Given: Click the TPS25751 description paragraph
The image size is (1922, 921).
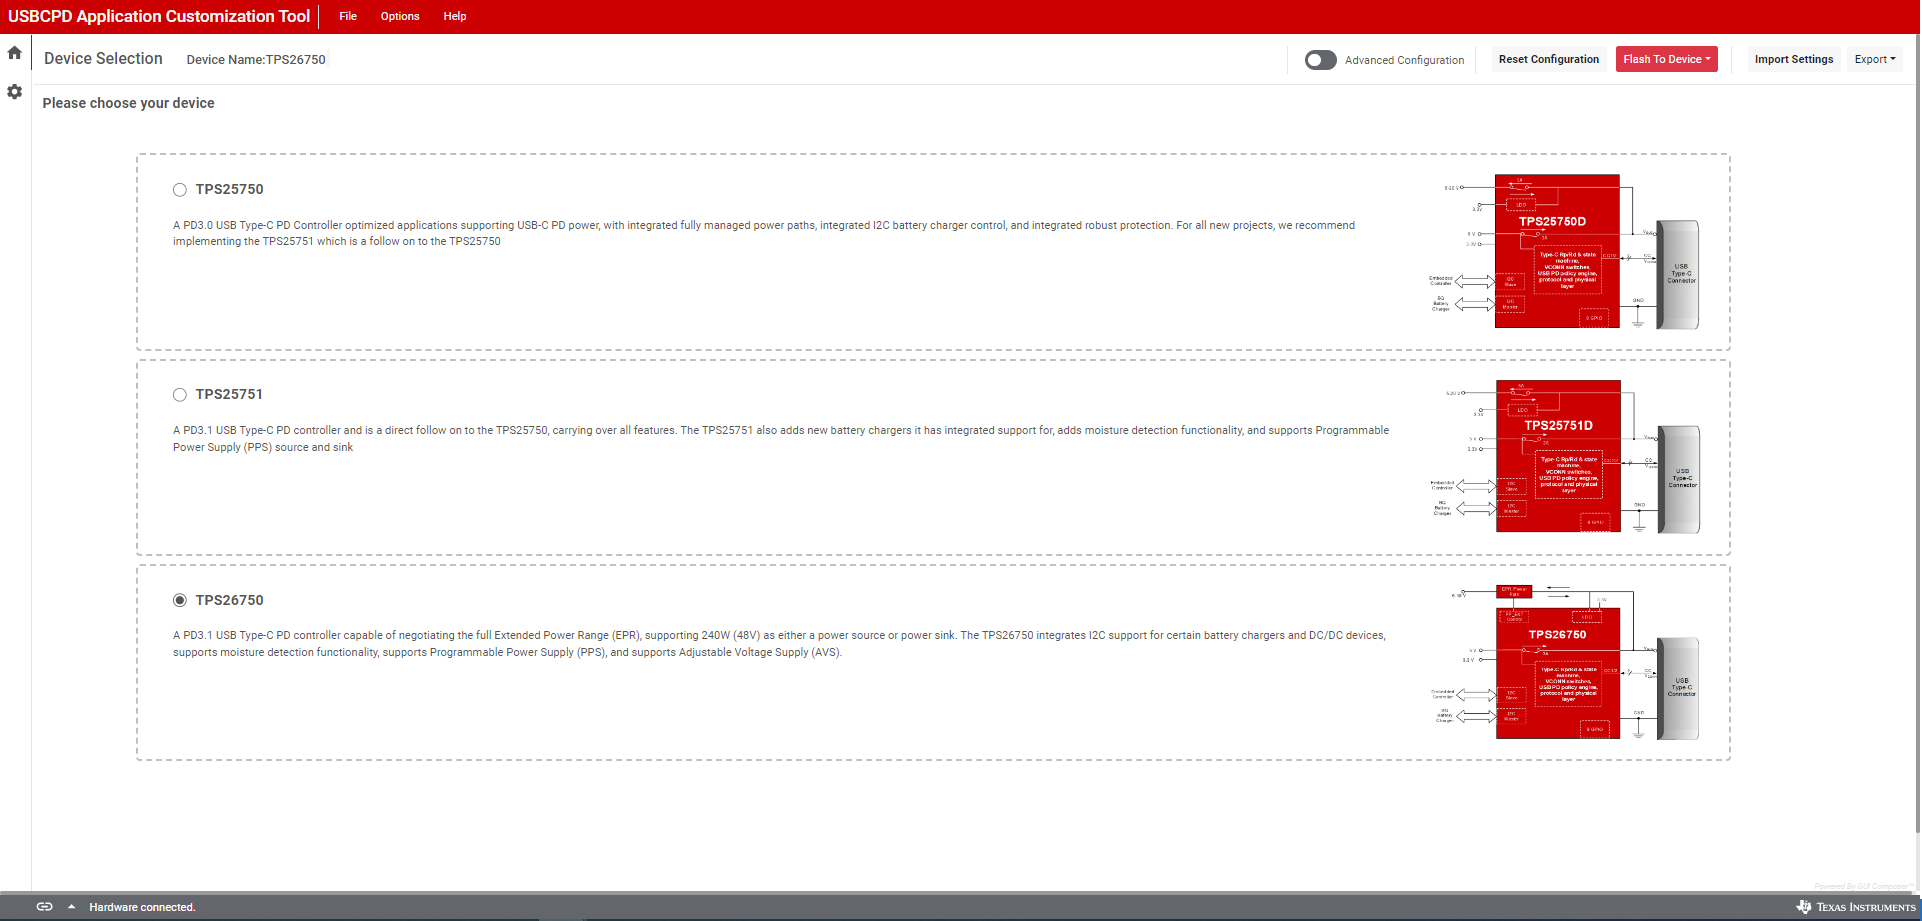Looking at the screenshot, I should coord(781,439).
